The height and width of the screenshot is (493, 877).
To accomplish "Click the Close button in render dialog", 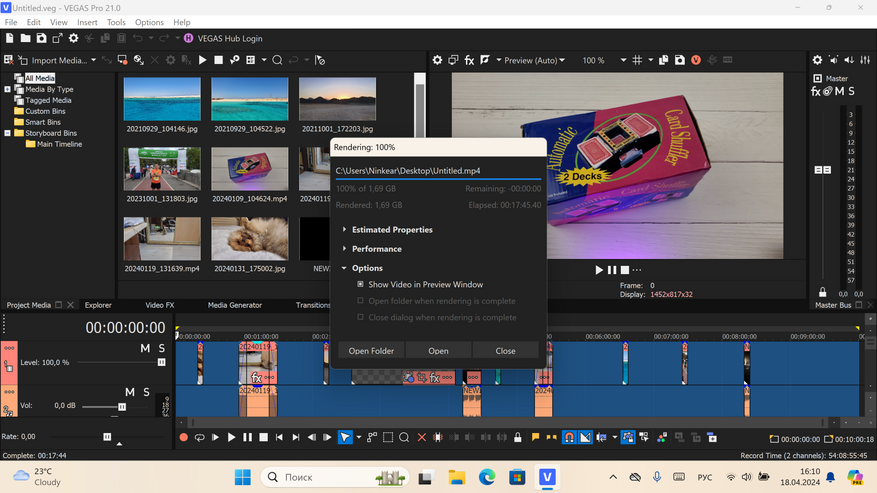I will click(x=505, y=351).
